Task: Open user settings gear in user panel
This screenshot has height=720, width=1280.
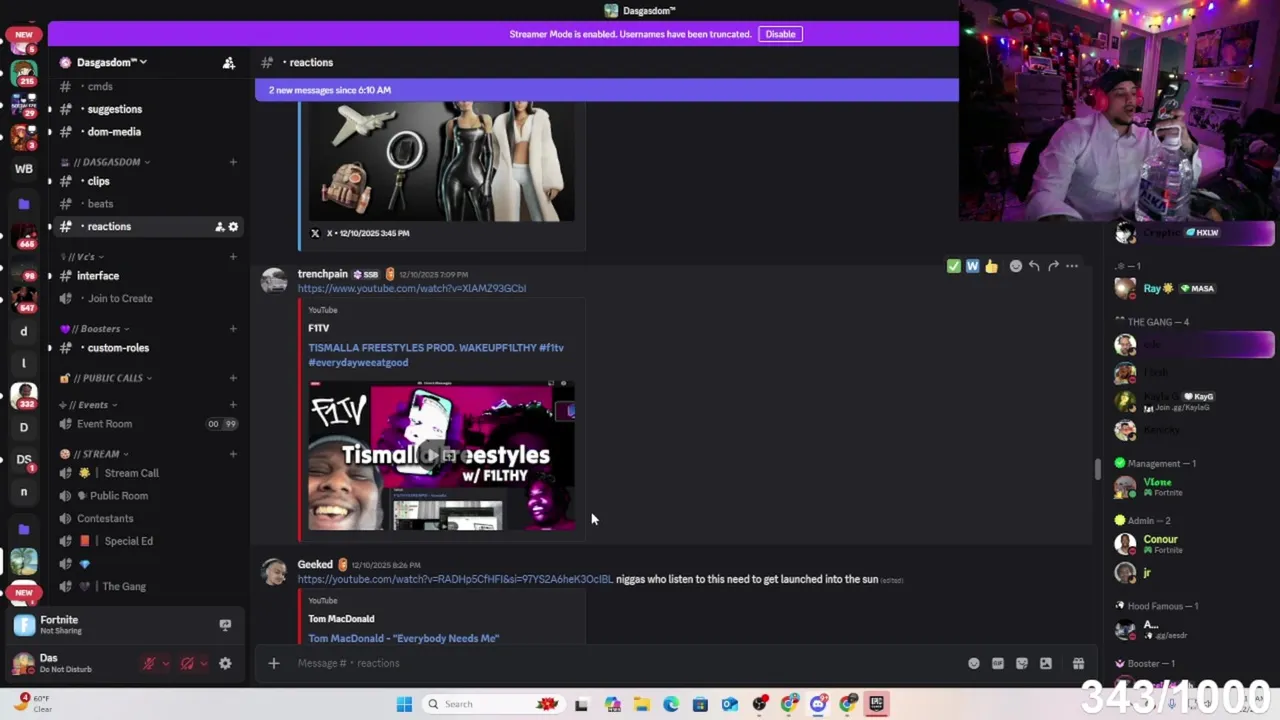Action: click(225, 663)
